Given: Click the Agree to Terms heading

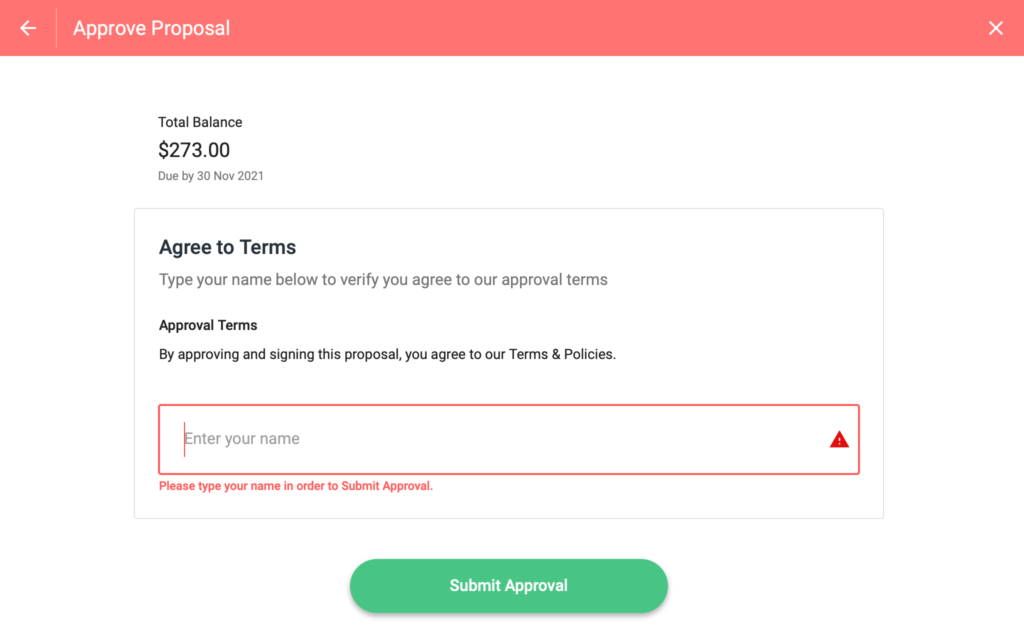Looking at the screenshot, I should tap(227, 247).
